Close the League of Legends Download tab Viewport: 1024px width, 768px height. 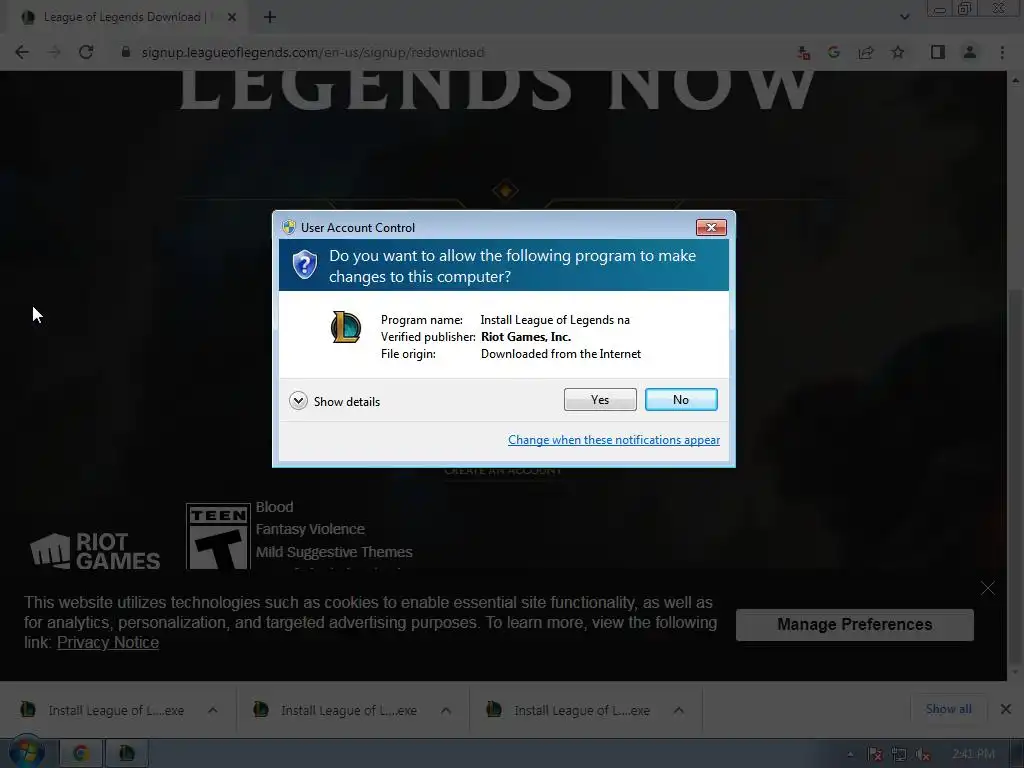click(x=232, y=17)
